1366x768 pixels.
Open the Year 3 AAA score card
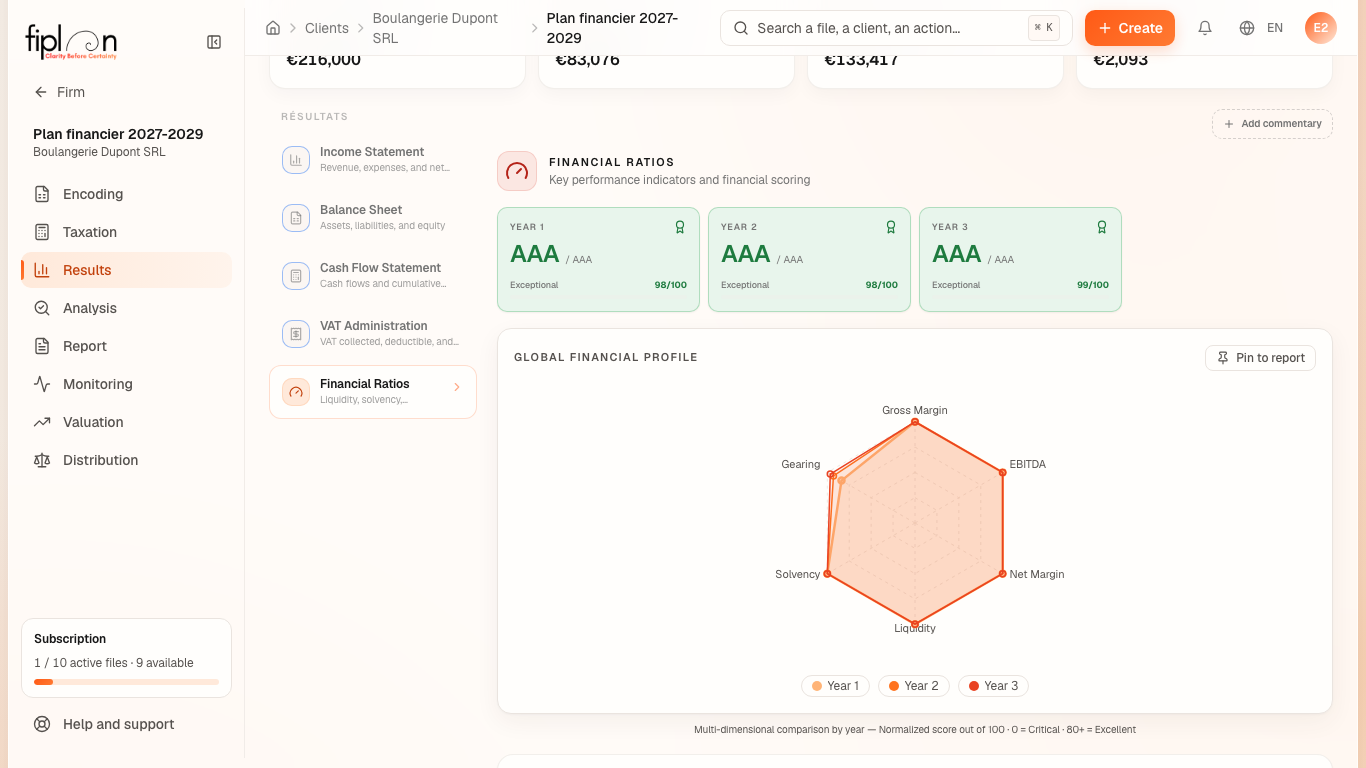click(x=1020, y=259)
